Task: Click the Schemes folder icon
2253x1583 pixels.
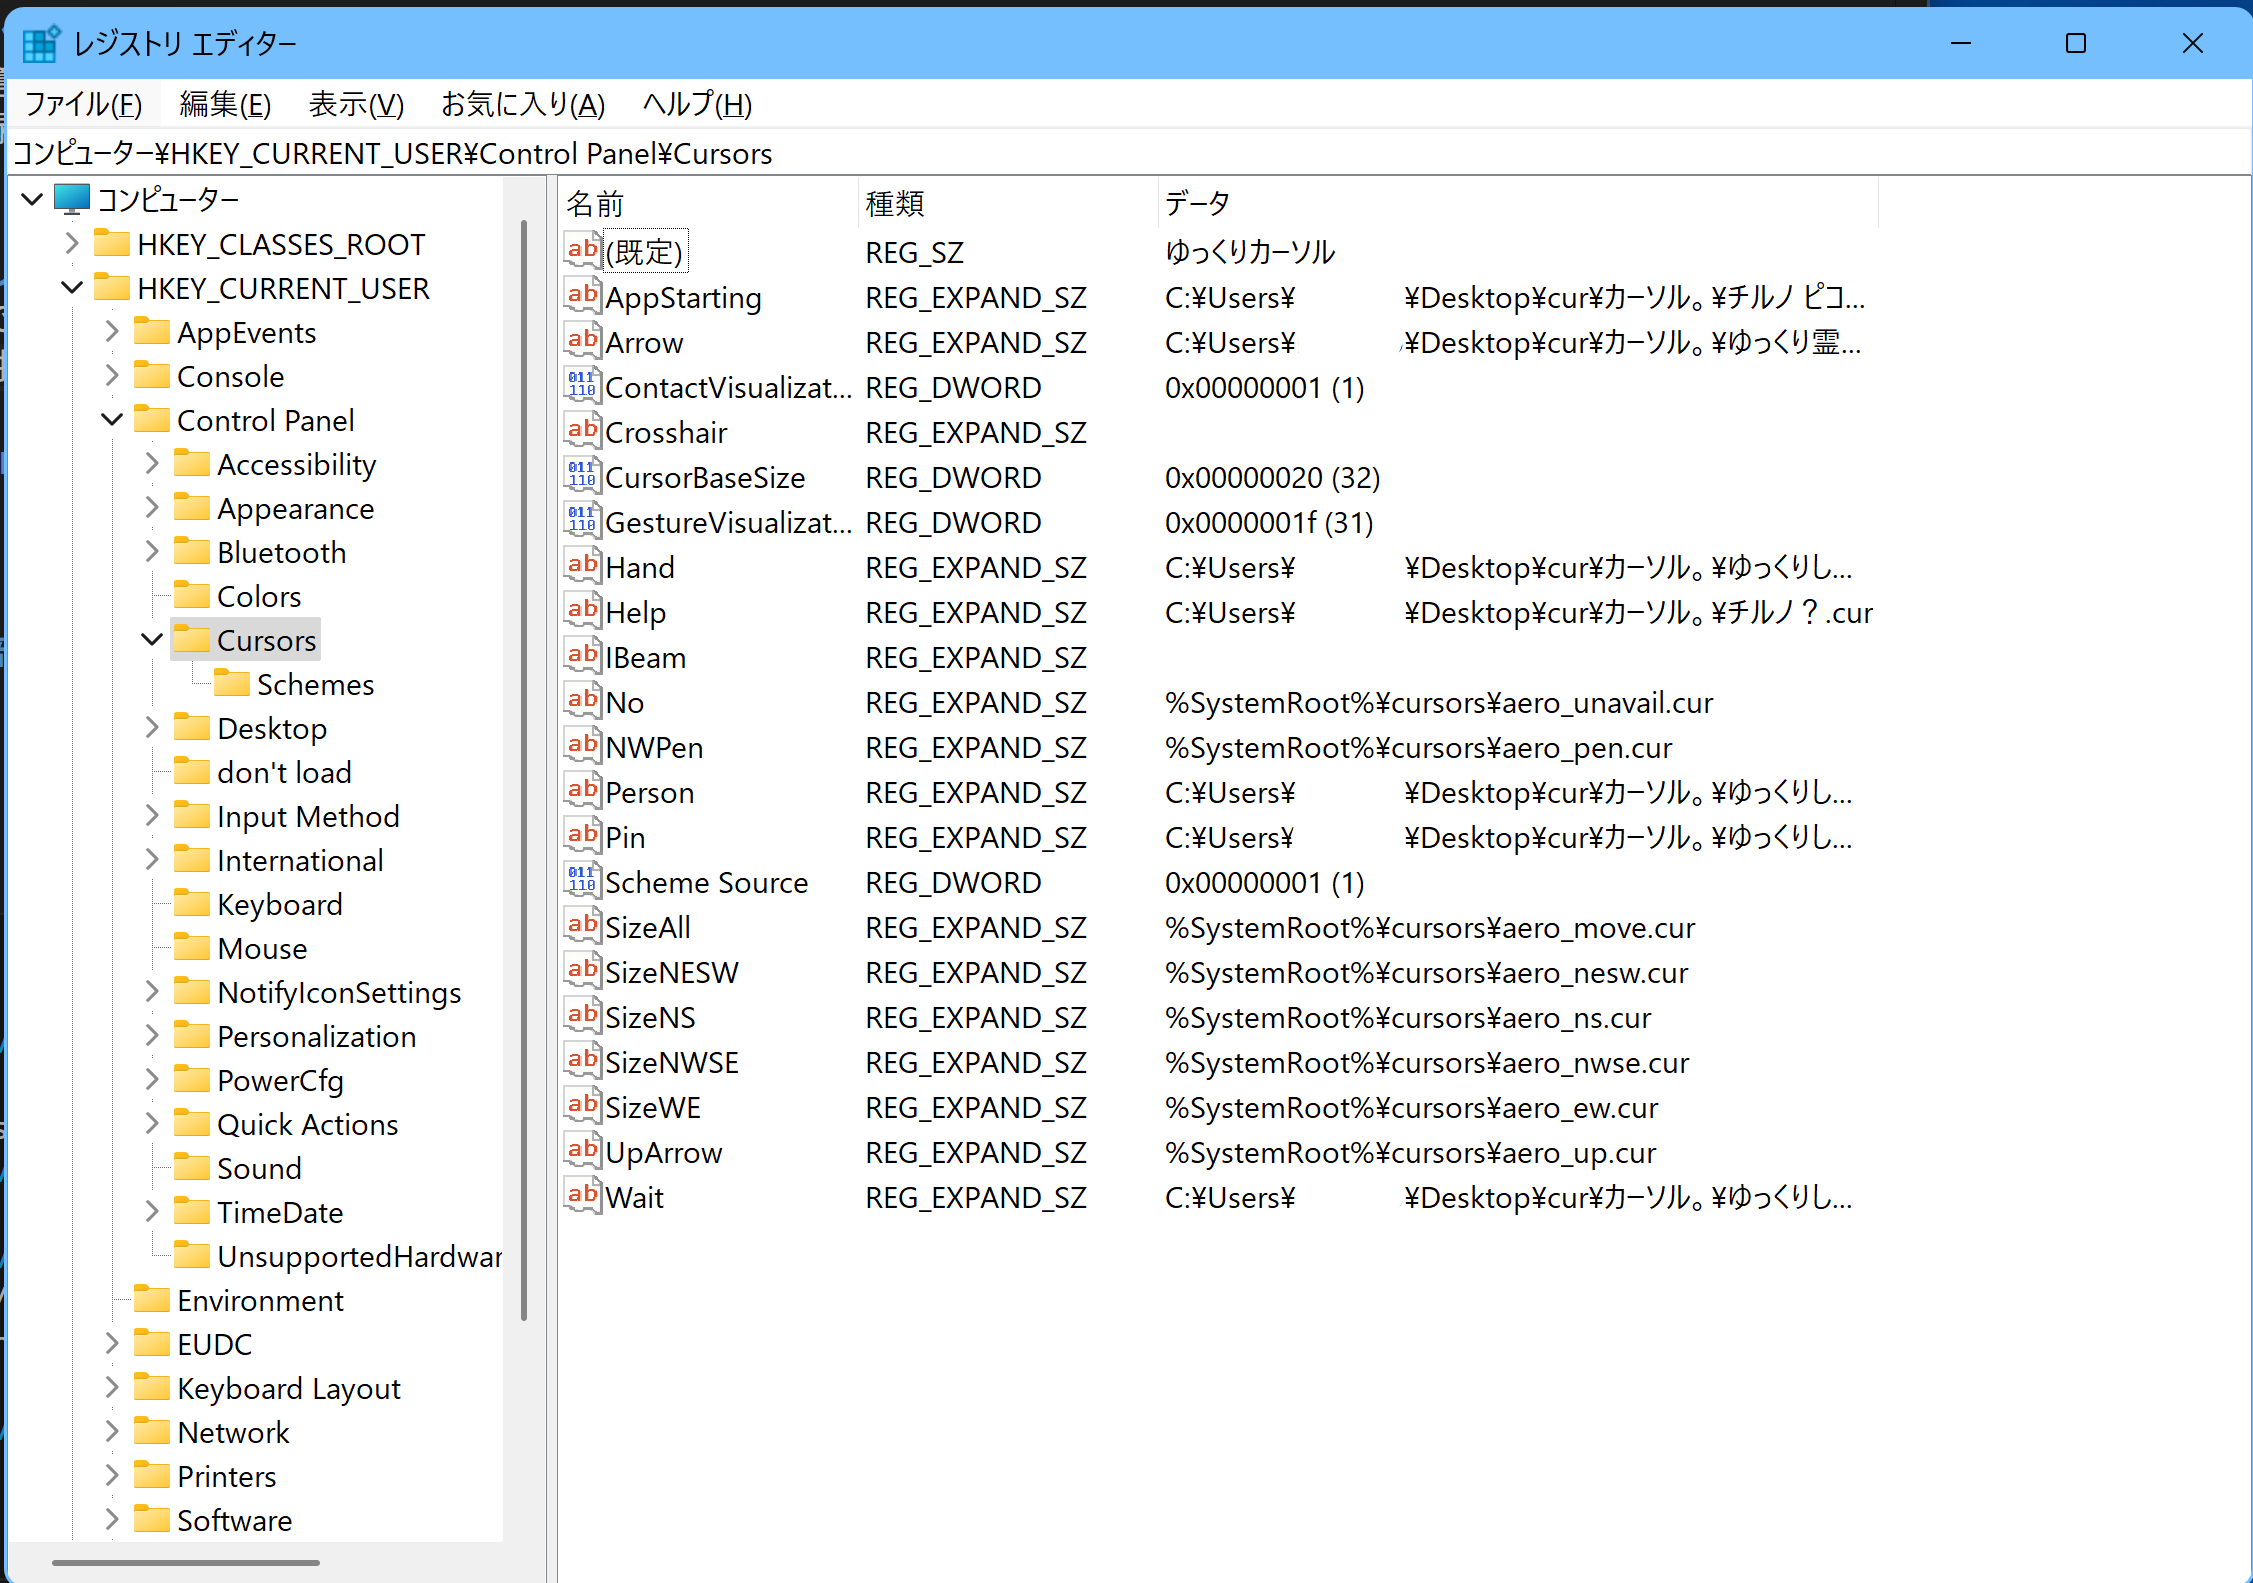Action: [x=232, y=683]
